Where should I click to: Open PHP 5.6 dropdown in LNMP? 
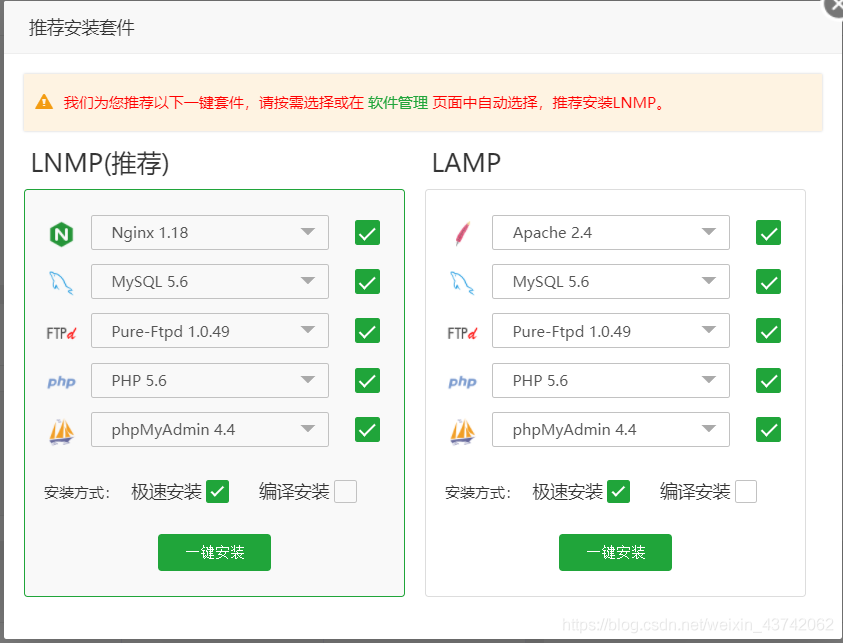[x=210, y=381]
